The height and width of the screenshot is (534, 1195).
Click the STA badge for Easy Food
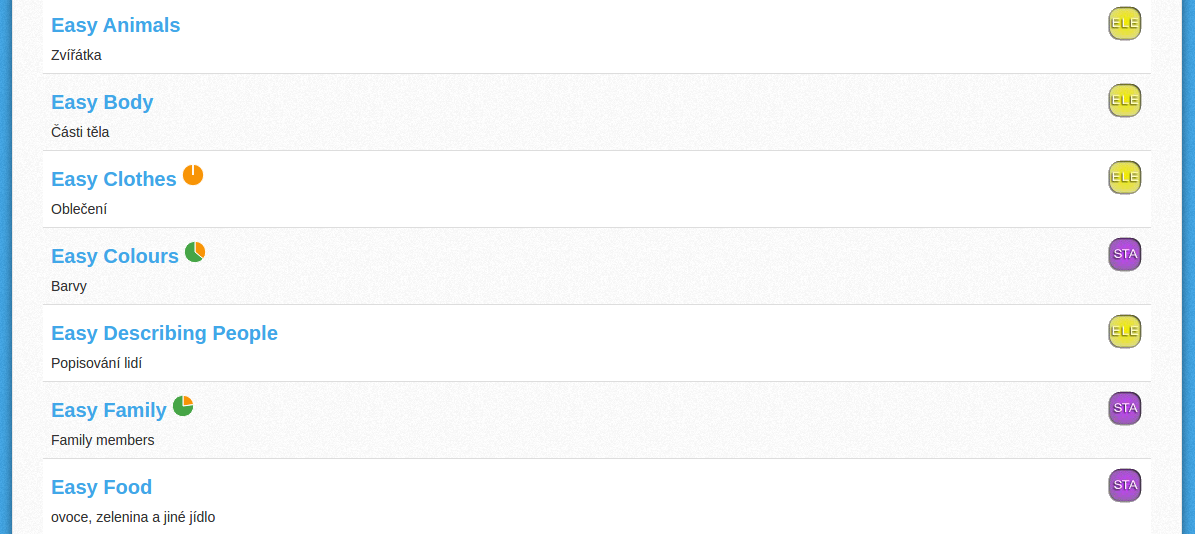(1124, 485)
